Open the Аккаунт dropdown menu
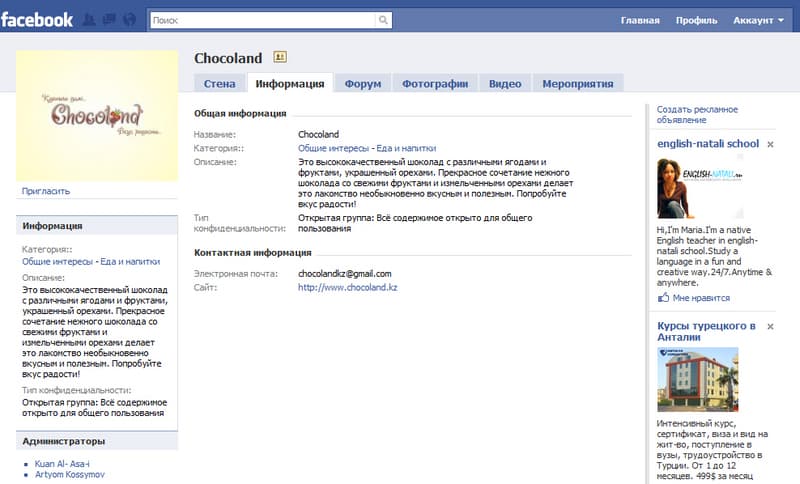800x484 pixels. pos(758,20)
